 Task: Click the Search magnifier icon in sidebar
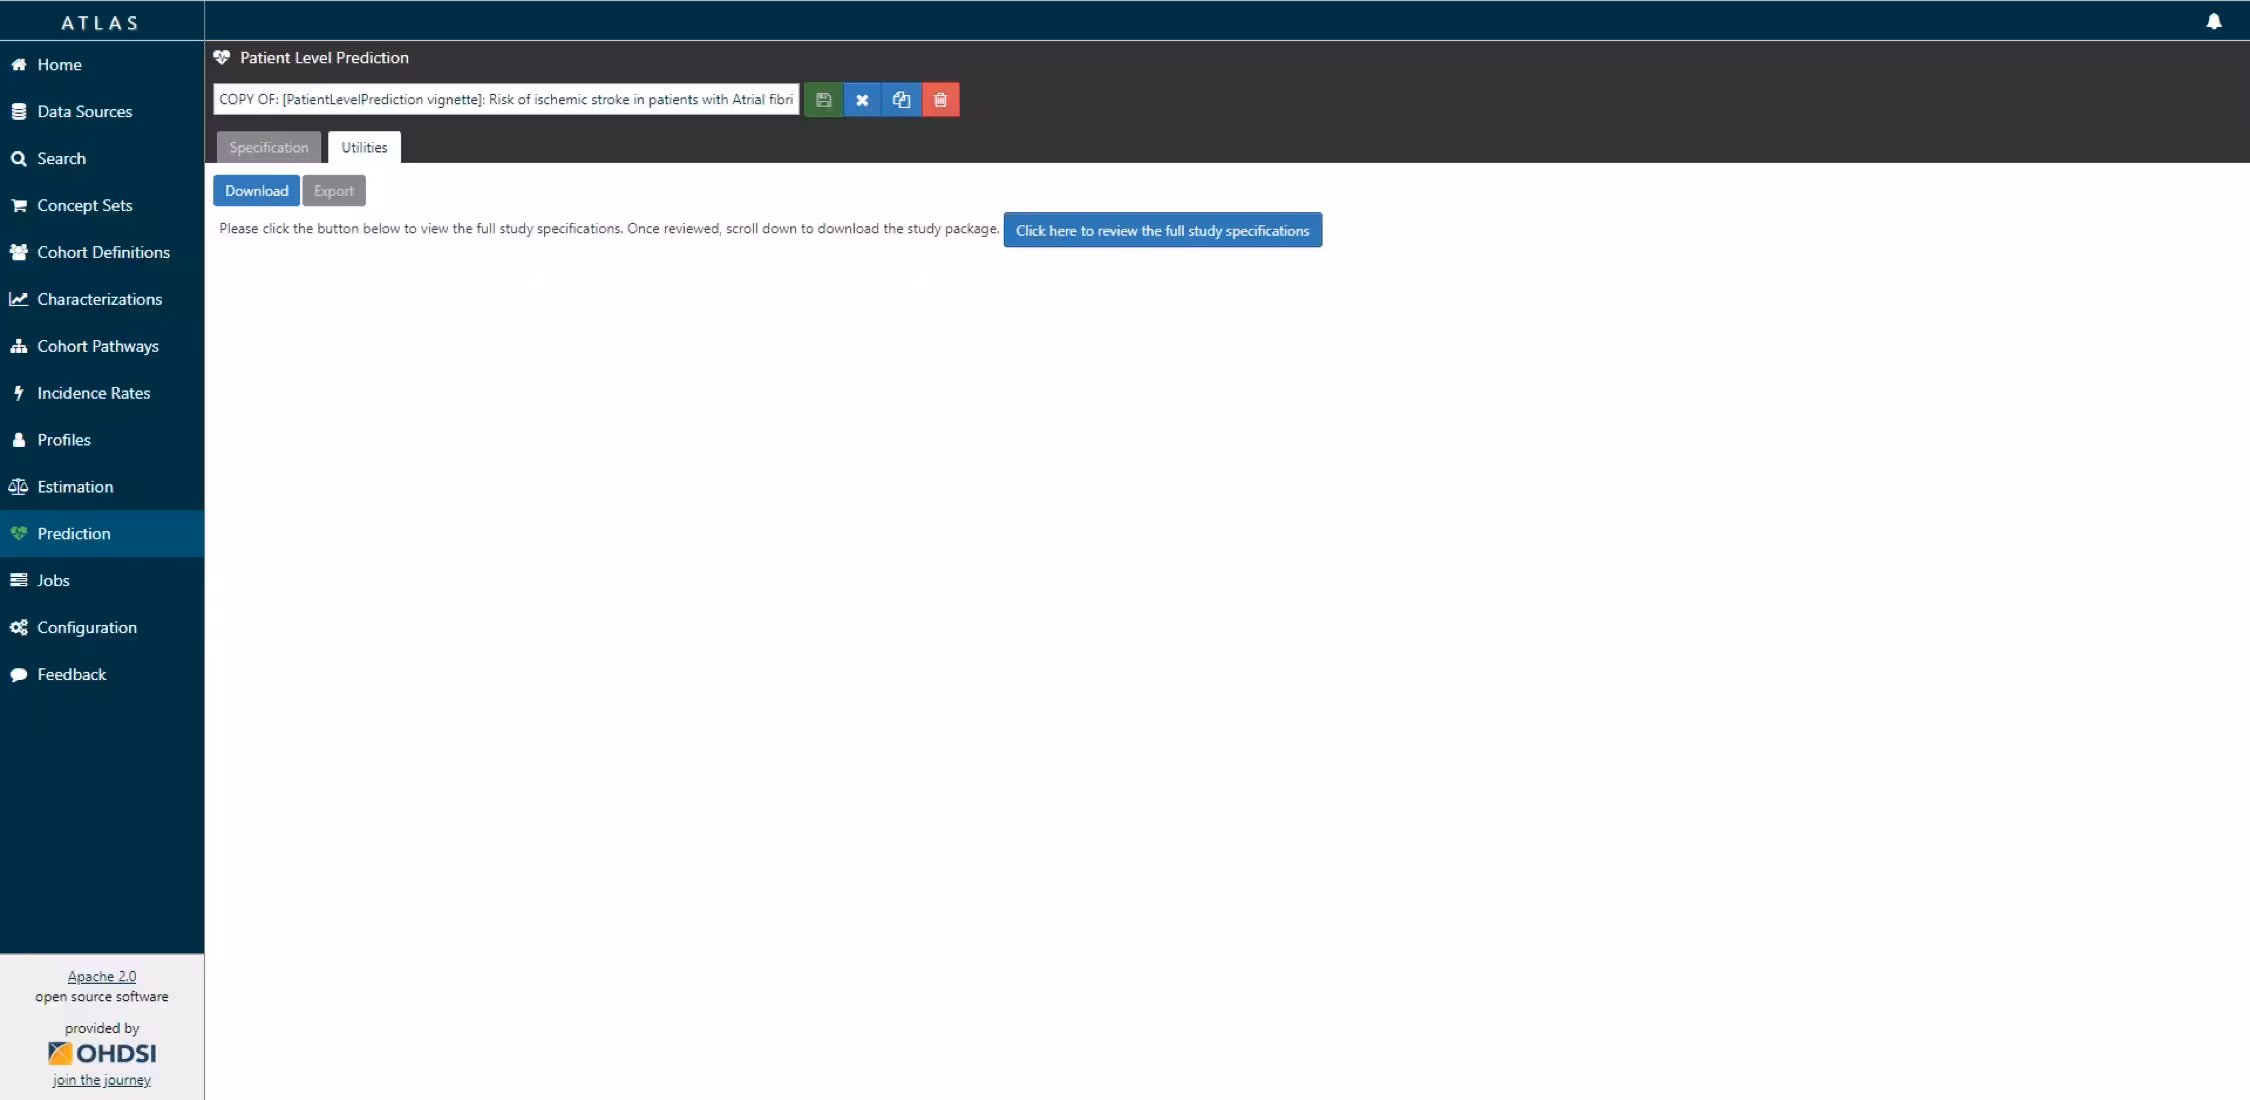[18, 159]
